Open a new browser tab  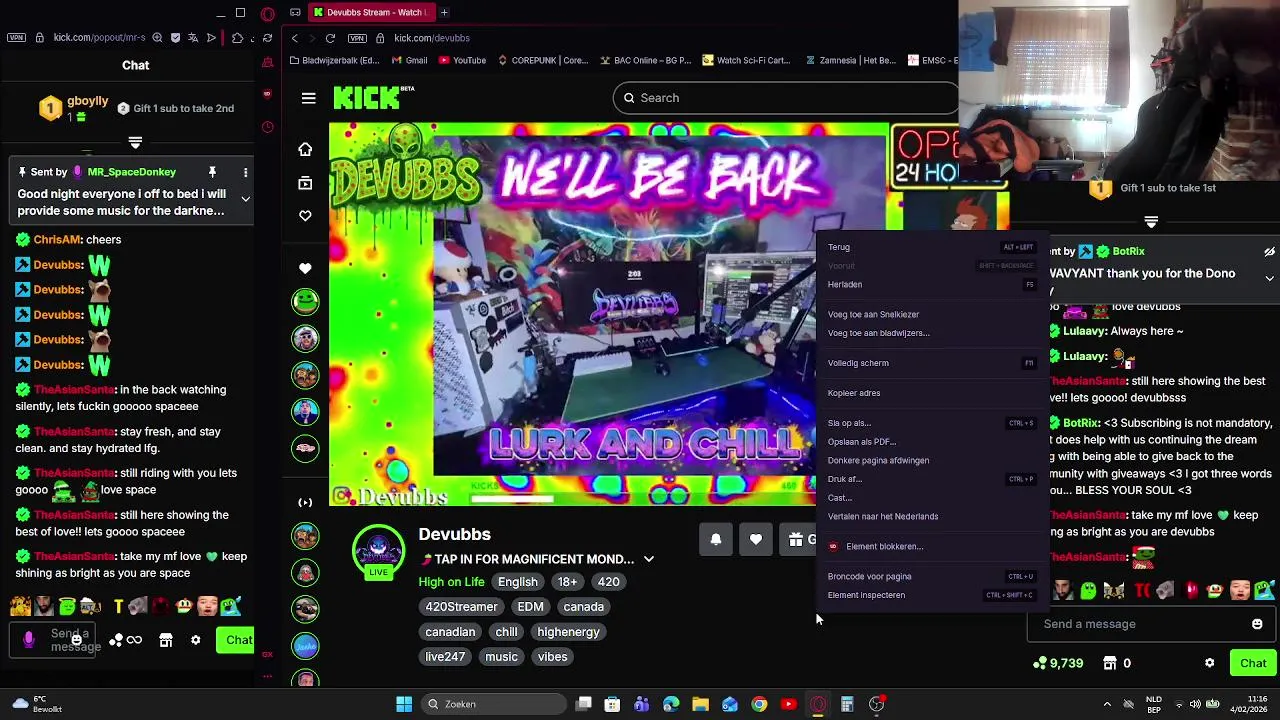(x=444, y=12)
